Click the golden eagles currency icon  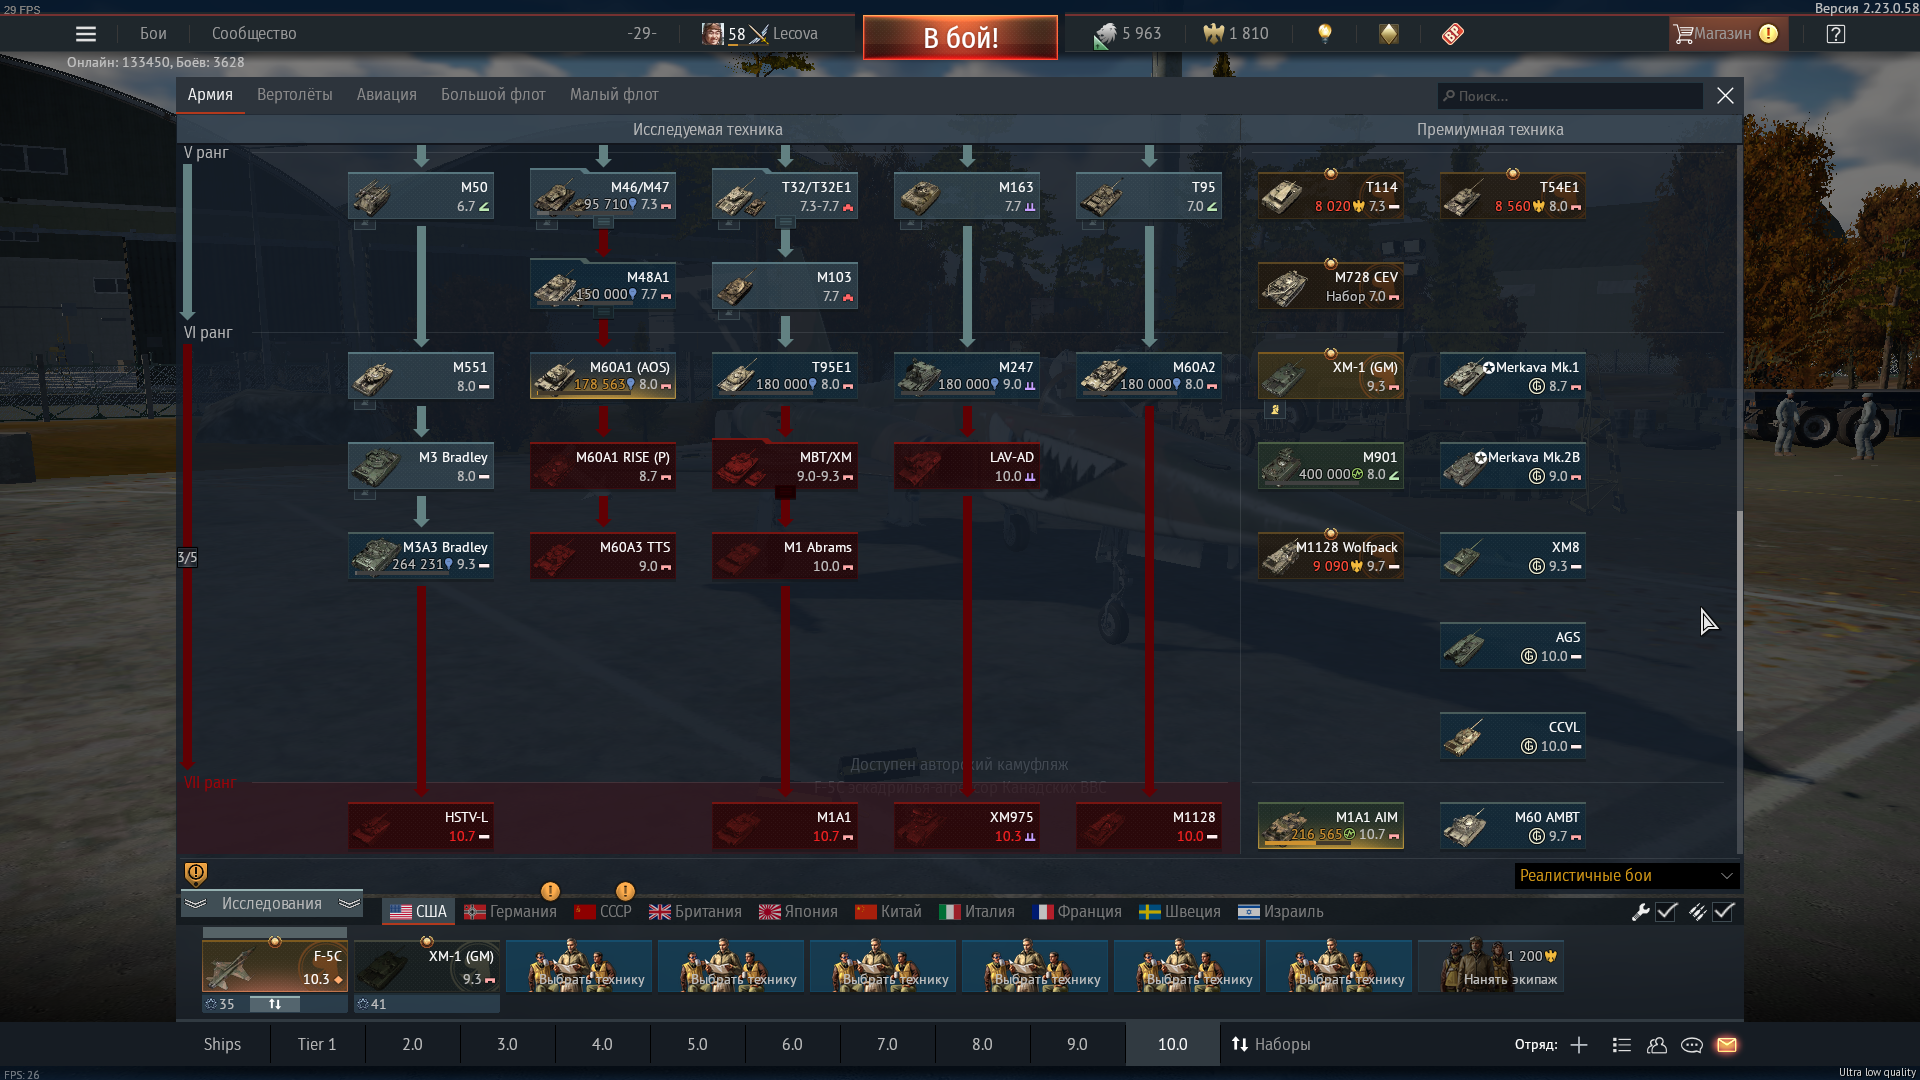click(x=1213, y=34)
